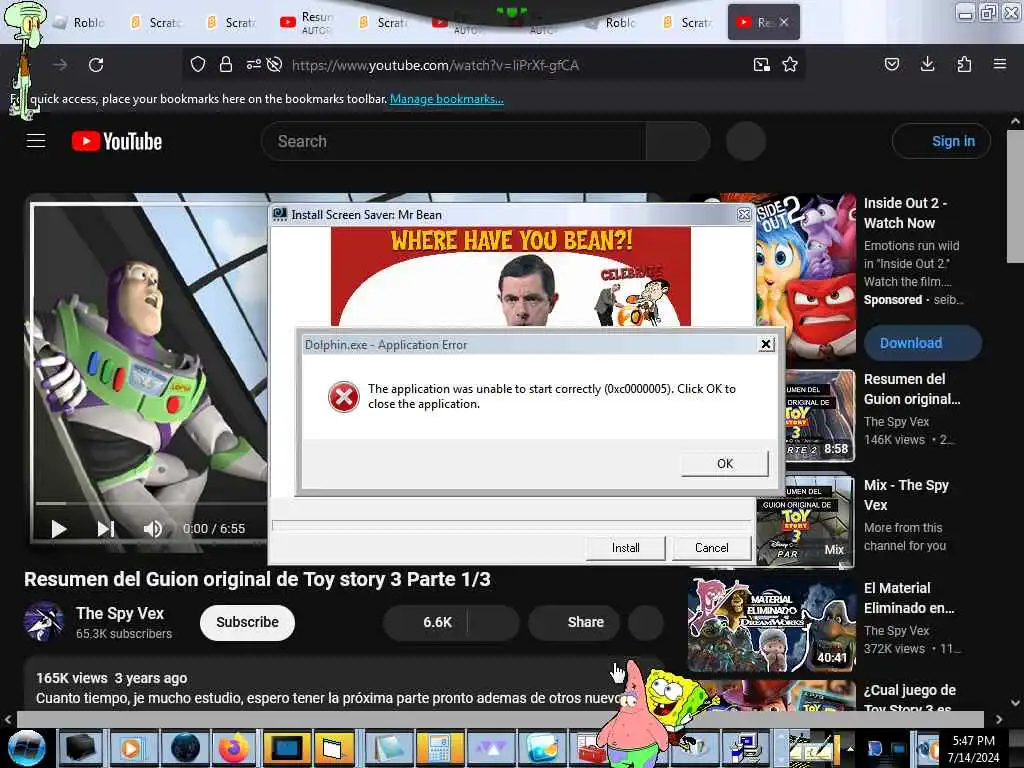The image size is (1024, 768).
Task: Focus the YouTube search box
Action: coord(453,141)
